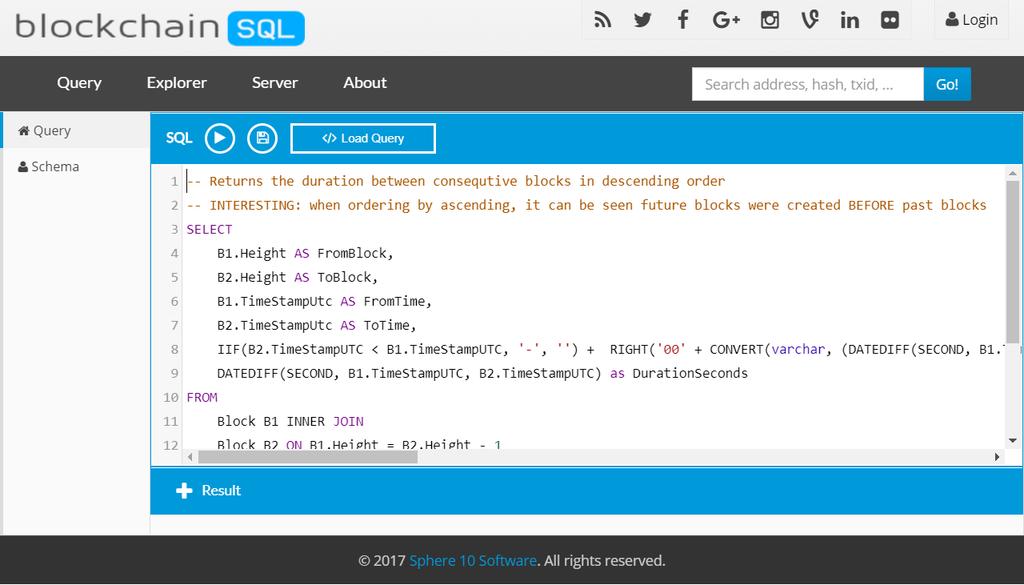Click the FROM keyword on line 10
Viewport: 1024px width, 585px height.
pos(202,397)
